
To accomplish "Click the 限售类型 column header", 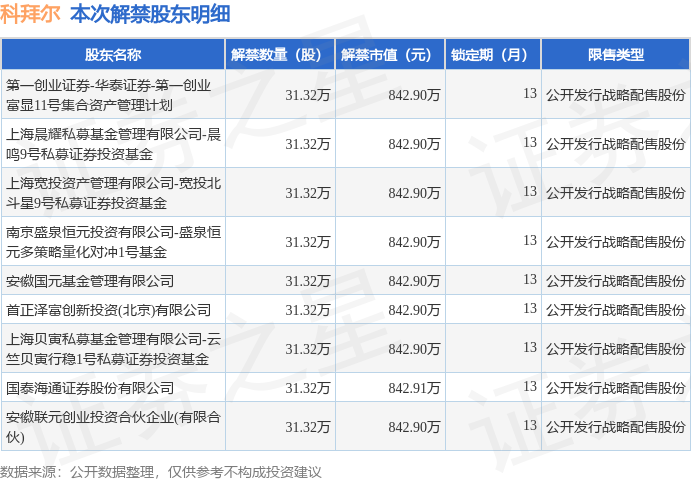I will tap(615, 55).
